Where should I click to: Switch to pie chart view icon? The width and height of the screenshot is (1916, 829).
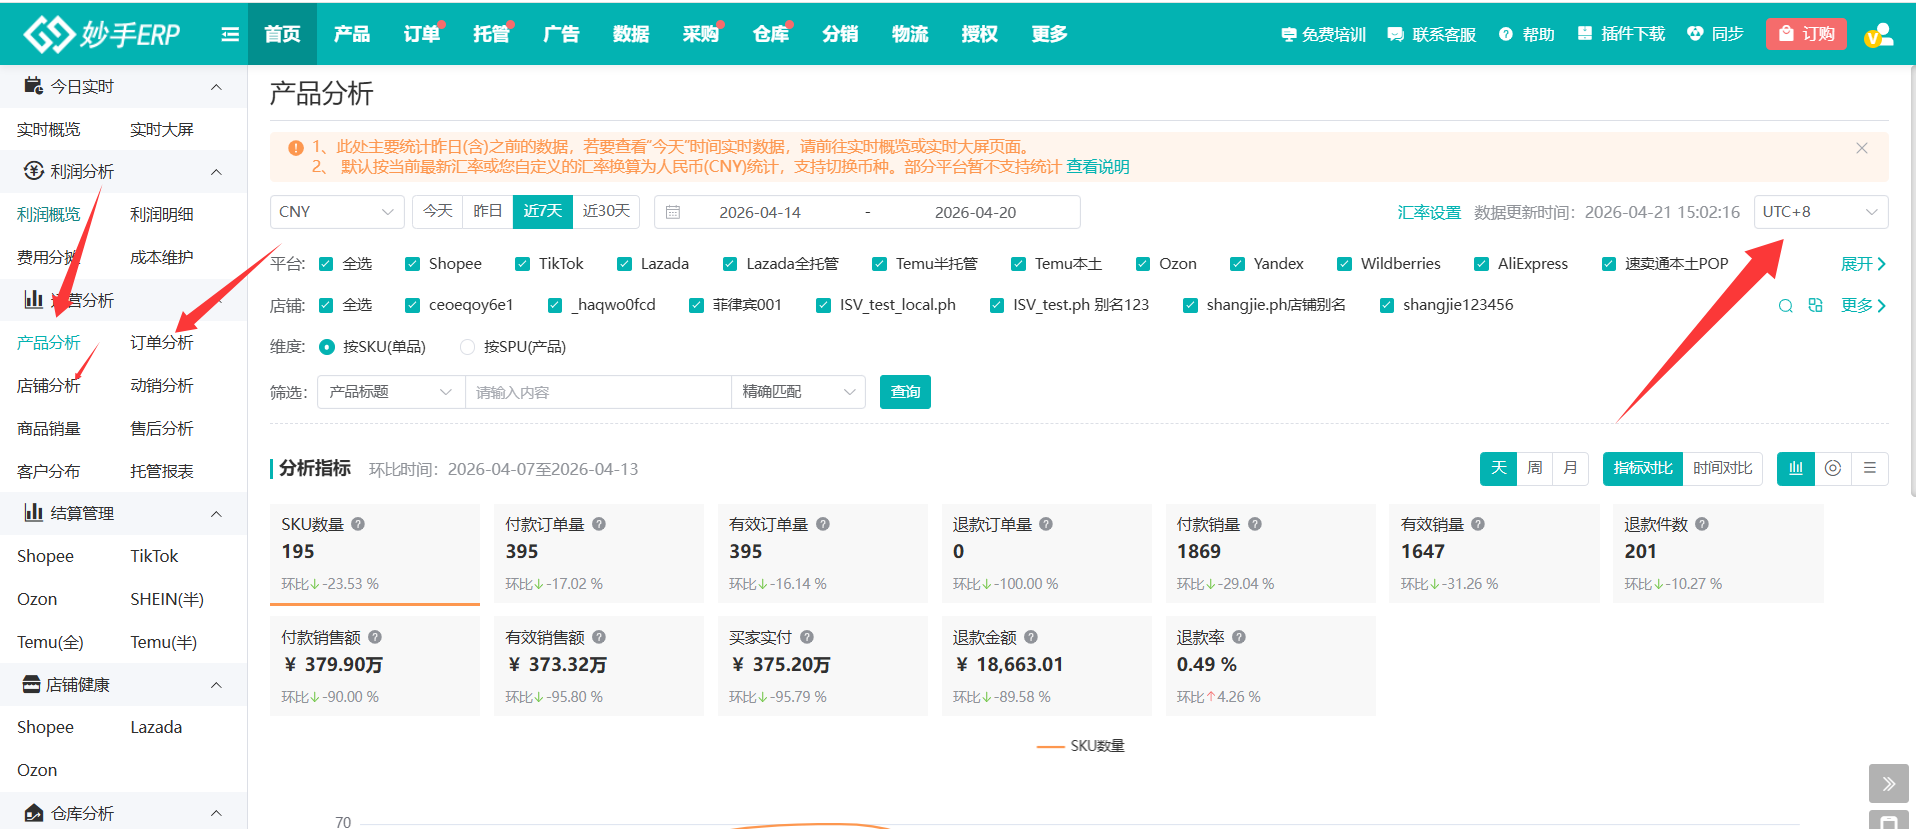[1833, 468]
